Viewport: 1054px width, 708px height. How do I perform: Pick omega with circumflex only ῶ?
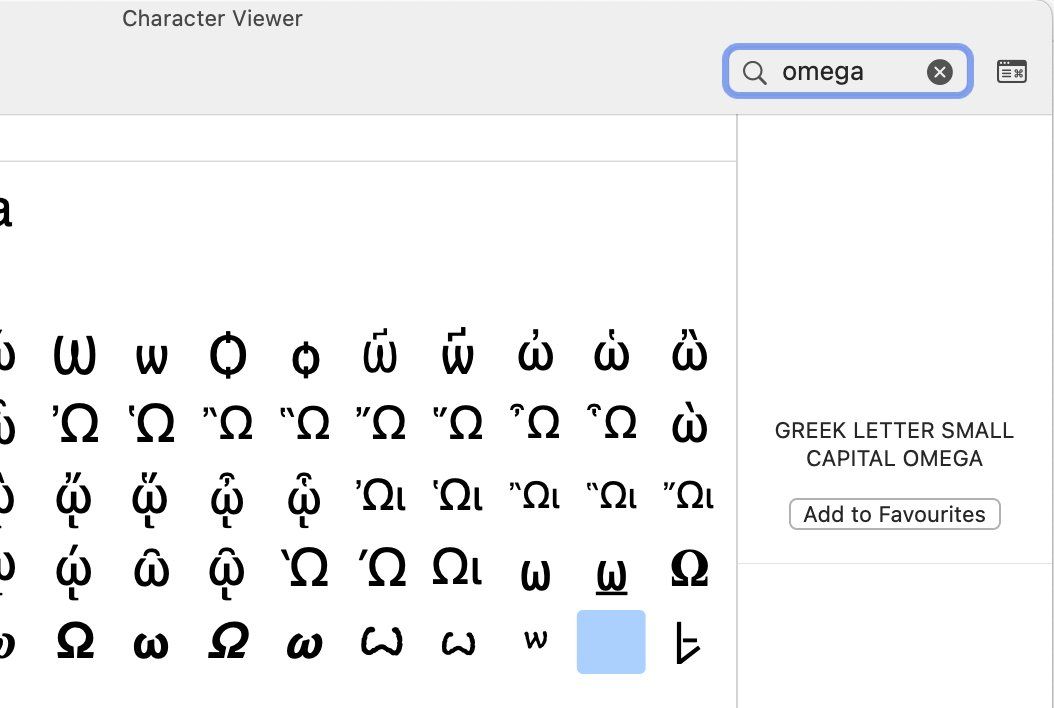152,571
